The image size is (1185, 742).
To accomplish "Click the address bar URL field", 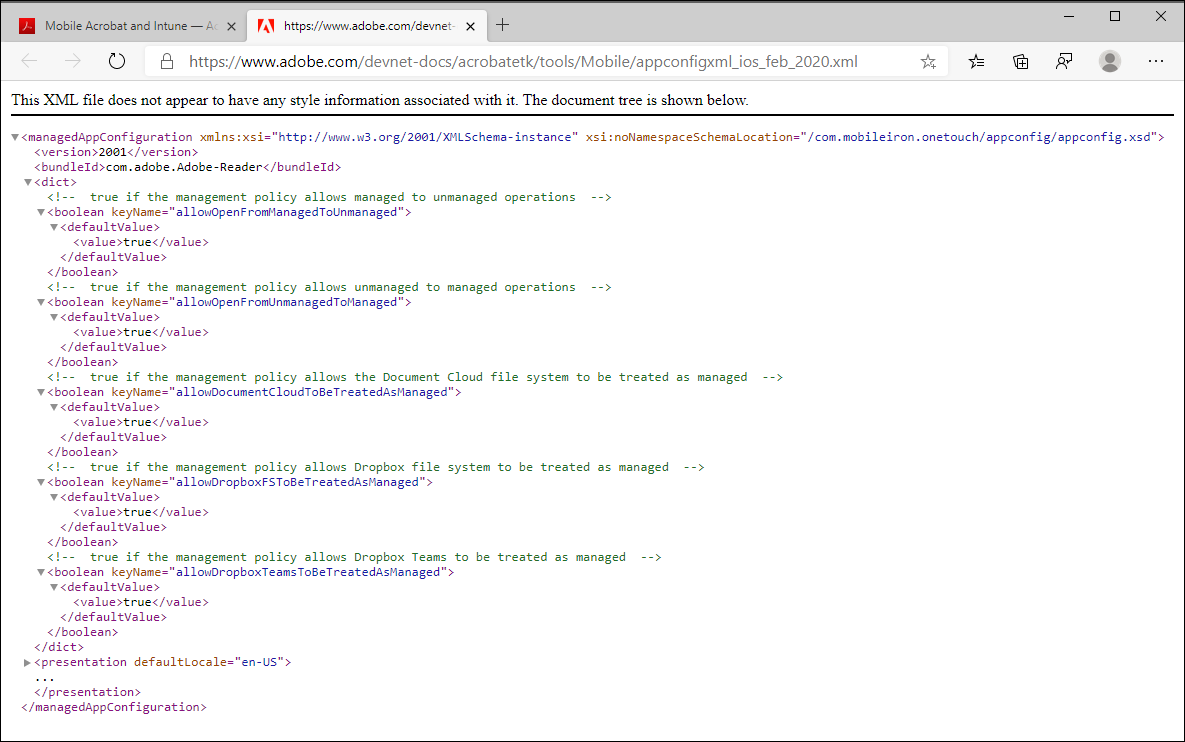I will point(523,62).
